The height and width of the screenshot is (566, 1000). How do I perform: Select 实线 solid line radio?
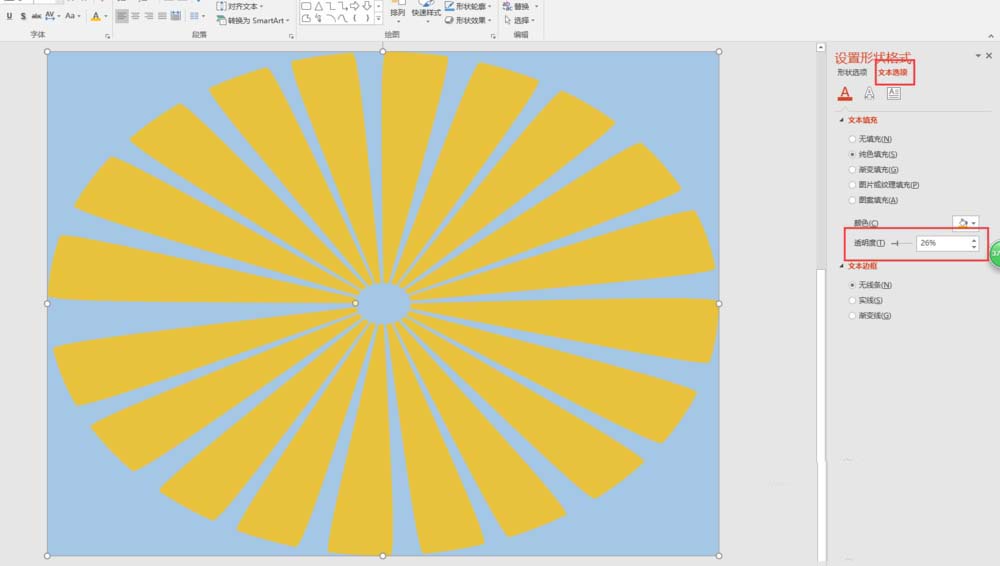coord(852,301)
